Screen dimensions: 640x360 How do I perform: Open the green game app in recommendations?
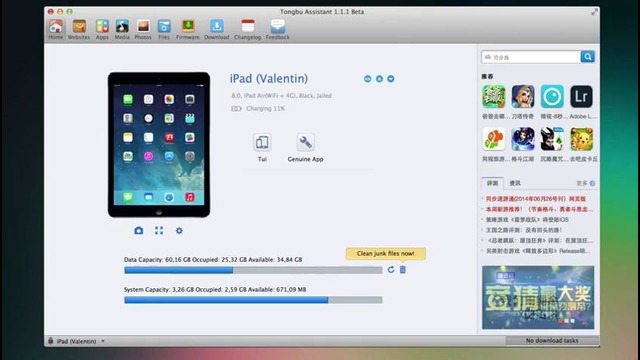click(x=493, y=96)
